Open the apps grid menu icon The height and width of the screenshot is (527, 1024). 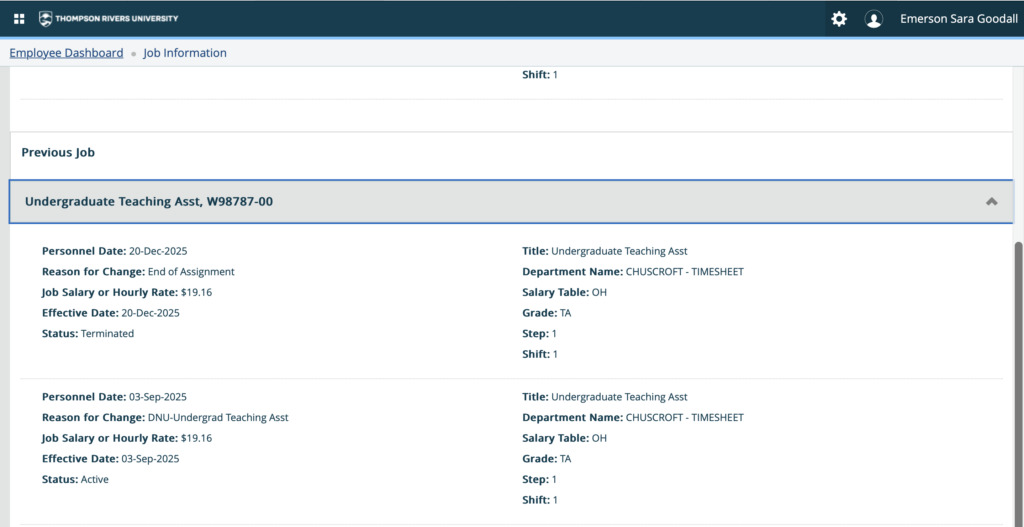tap(19, 19)
